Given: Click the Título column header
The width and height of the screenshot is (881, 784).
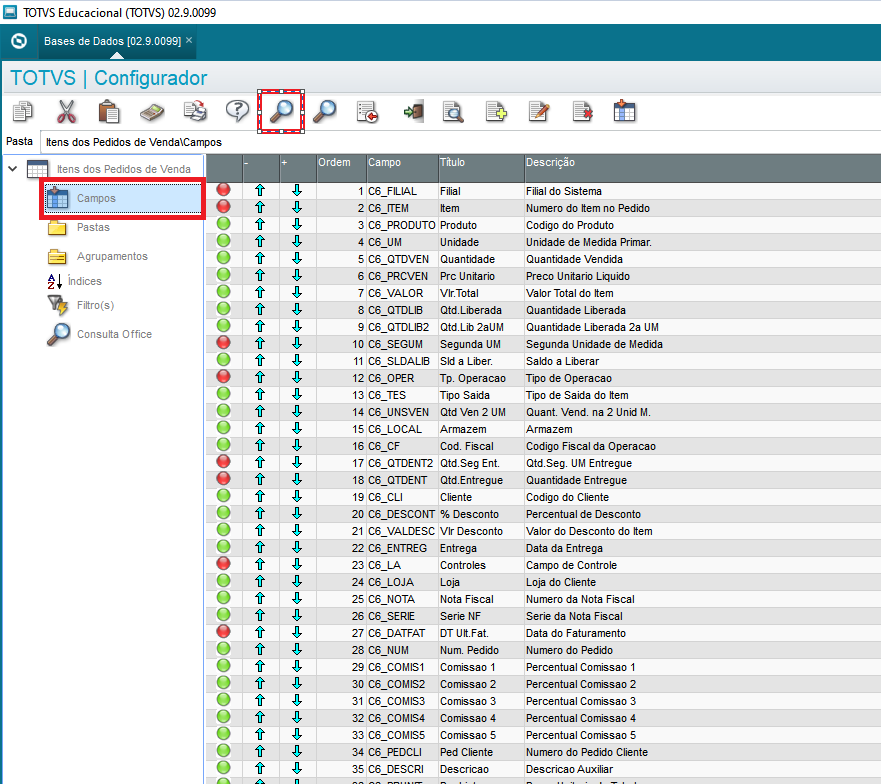Looking at the screenshot, I should coord(482,168).
